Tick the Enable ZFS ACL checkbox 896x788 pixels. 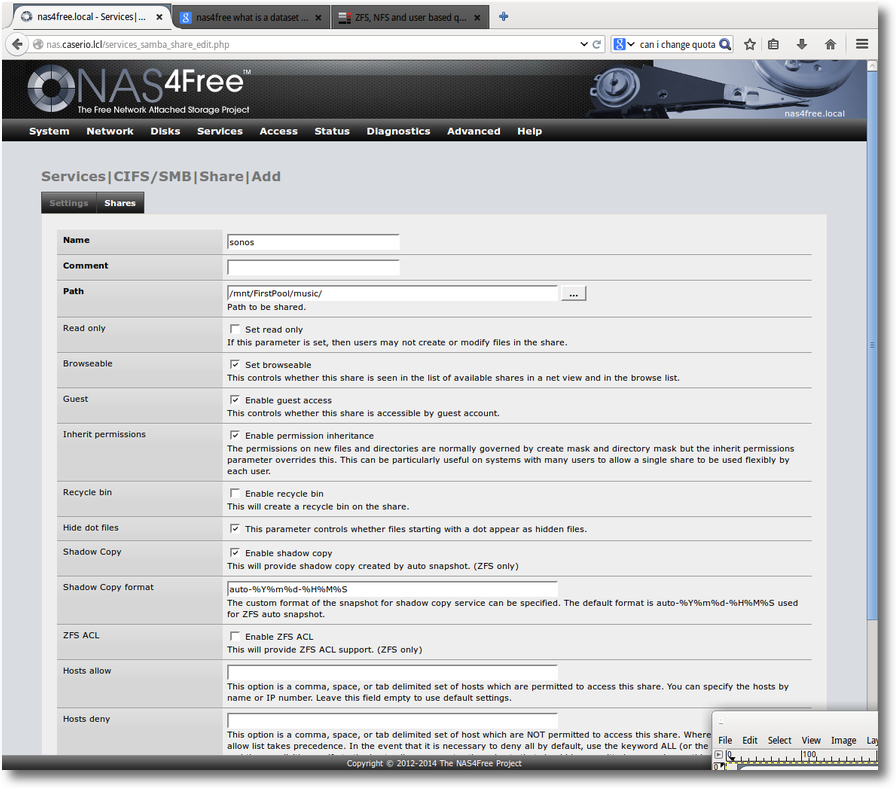234,636
